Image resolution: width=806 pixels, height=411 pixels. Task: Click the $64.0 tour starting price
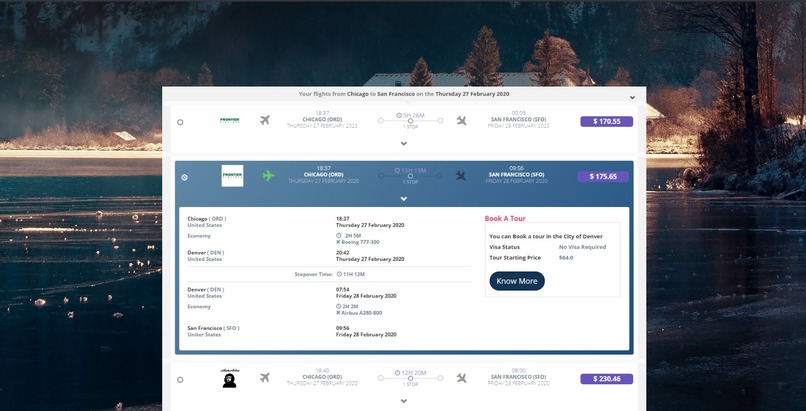566,258
